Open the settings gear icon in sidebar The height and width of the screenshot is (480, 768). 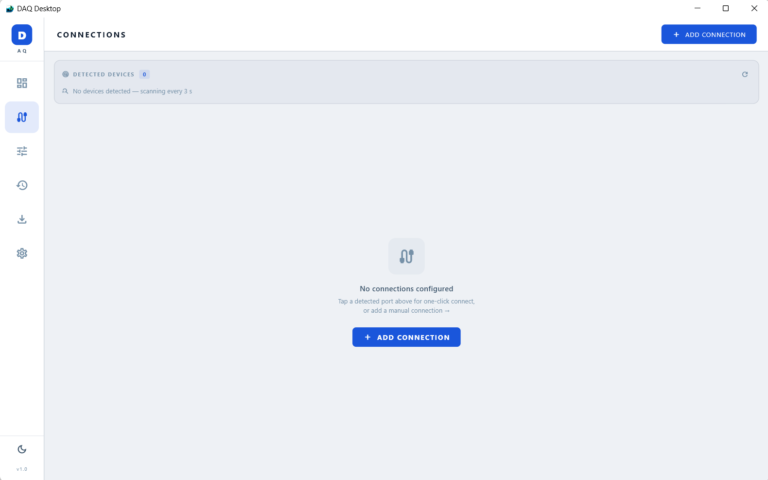point(22,253)
